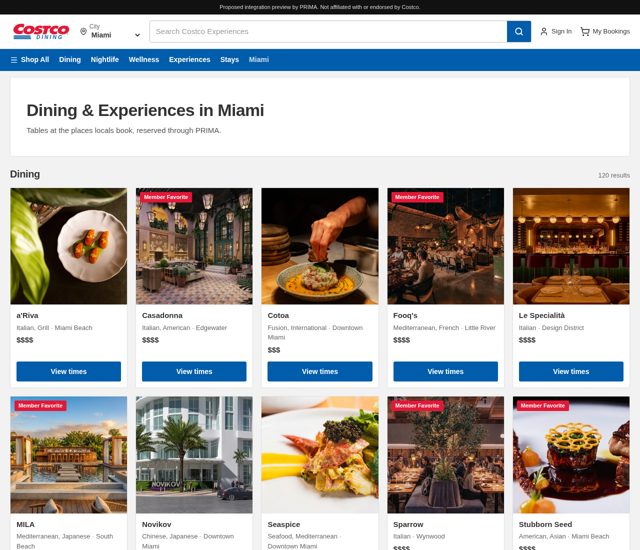The image size is (640, 550).
Task: Click Member Favorite badge on MILA
Action: [40, 406]
